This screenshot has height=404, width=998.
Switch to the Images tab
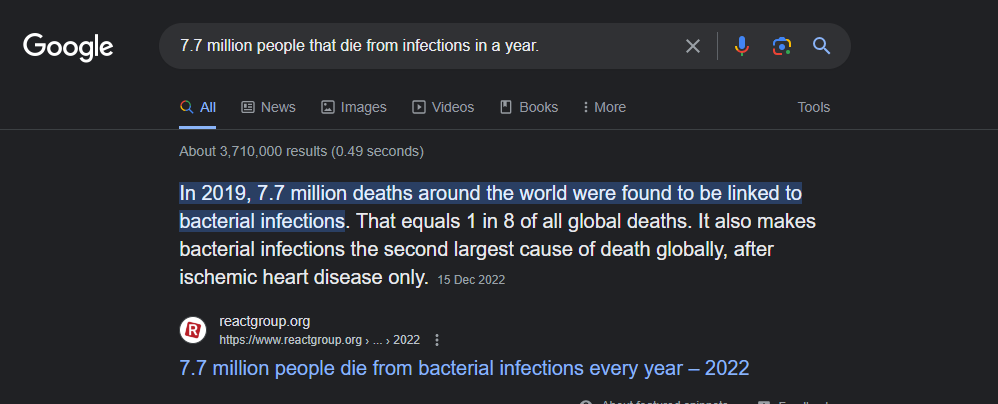point(353,107)
